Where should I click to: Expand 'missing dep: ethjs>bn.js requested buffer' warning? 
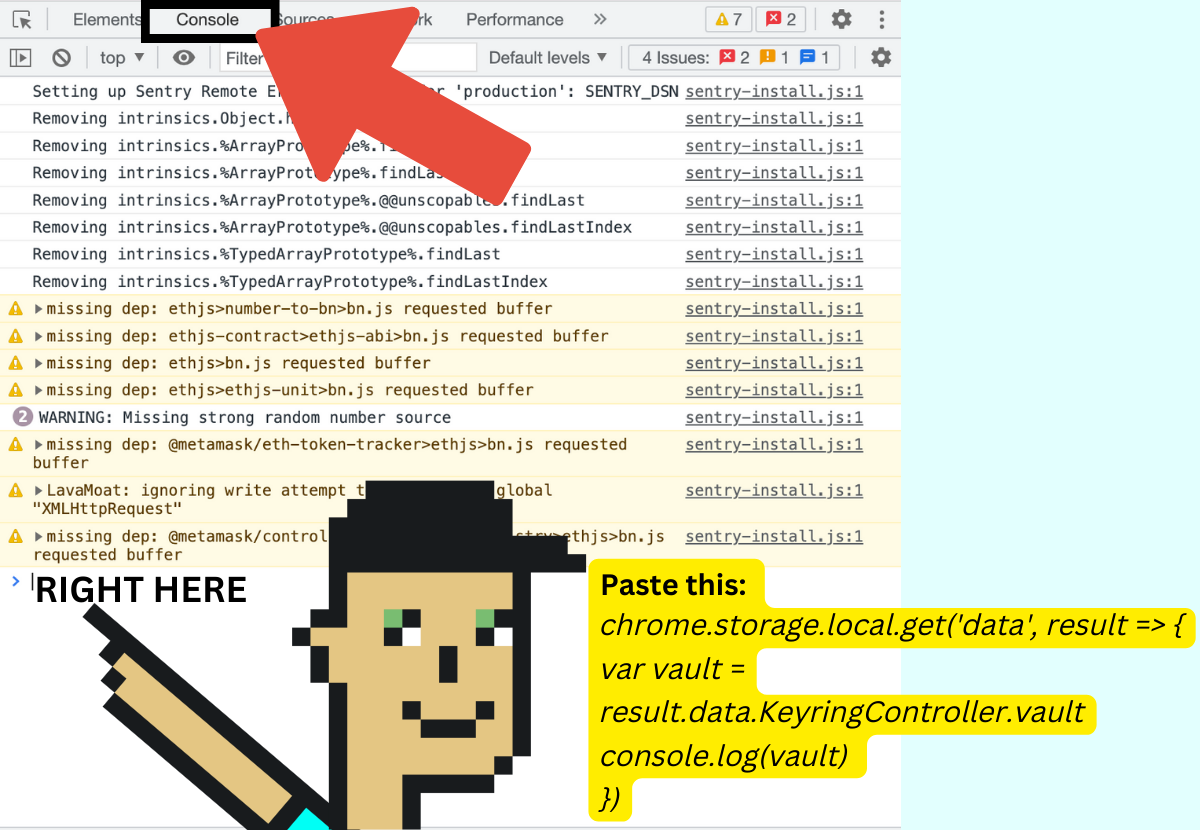(x=39, y=363)
